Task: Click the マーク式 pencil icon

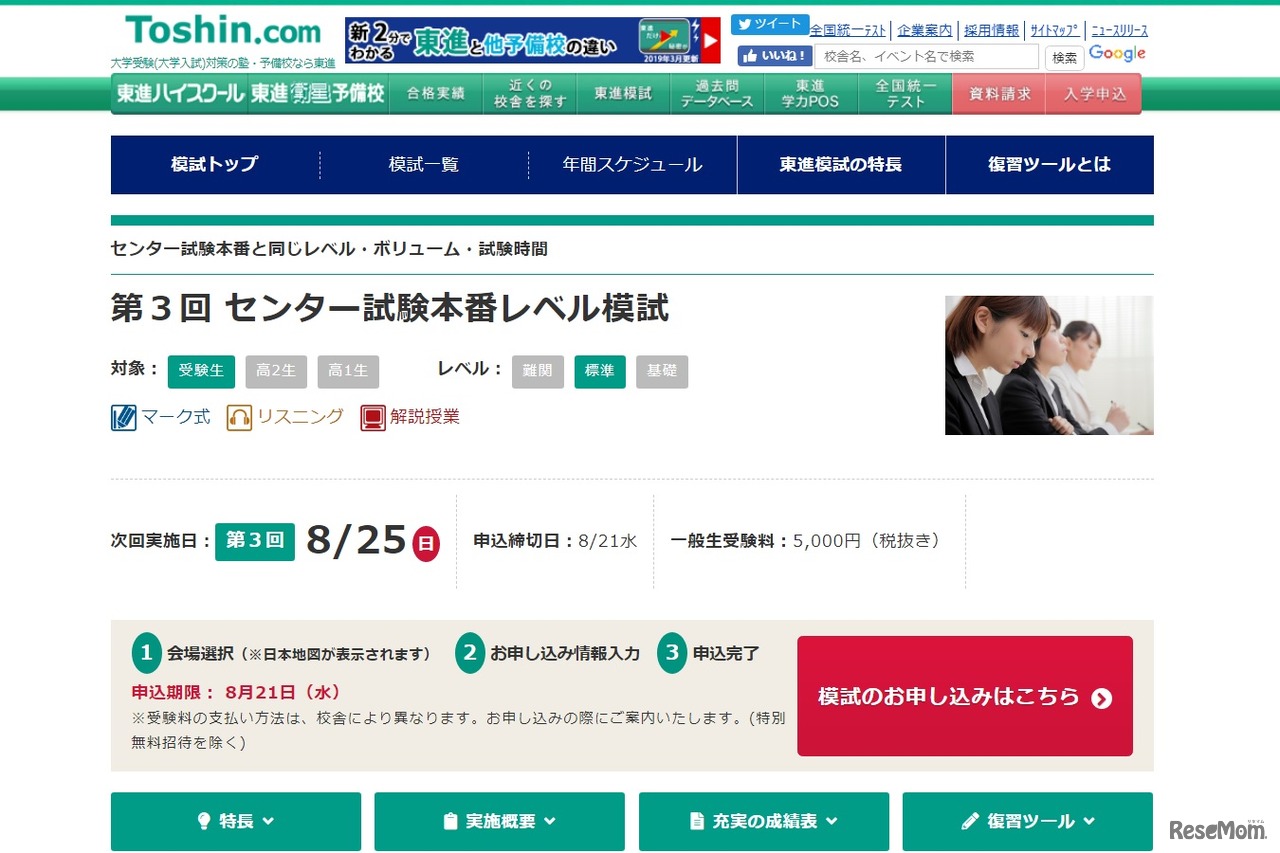Action: click(x=123, y=417)
